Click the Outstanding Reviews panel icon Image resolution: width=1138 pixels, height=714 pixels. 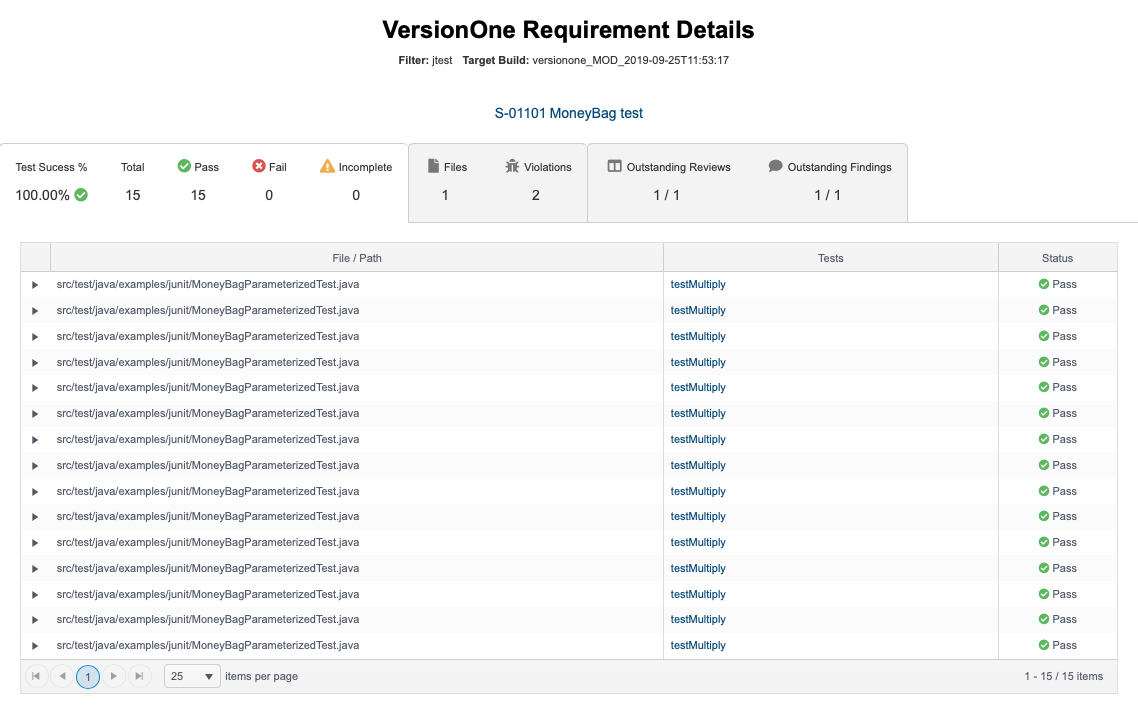615,166
